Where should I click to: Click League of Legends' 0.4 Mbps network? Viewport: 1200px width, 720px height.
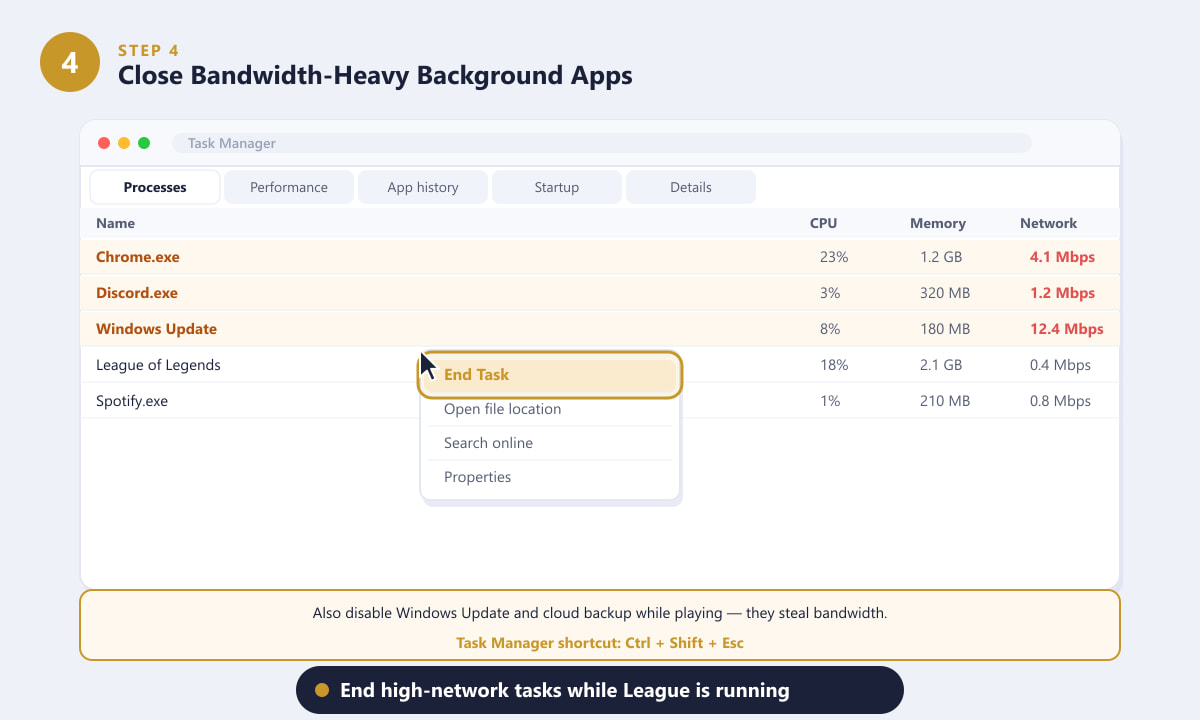[1060, 365]
